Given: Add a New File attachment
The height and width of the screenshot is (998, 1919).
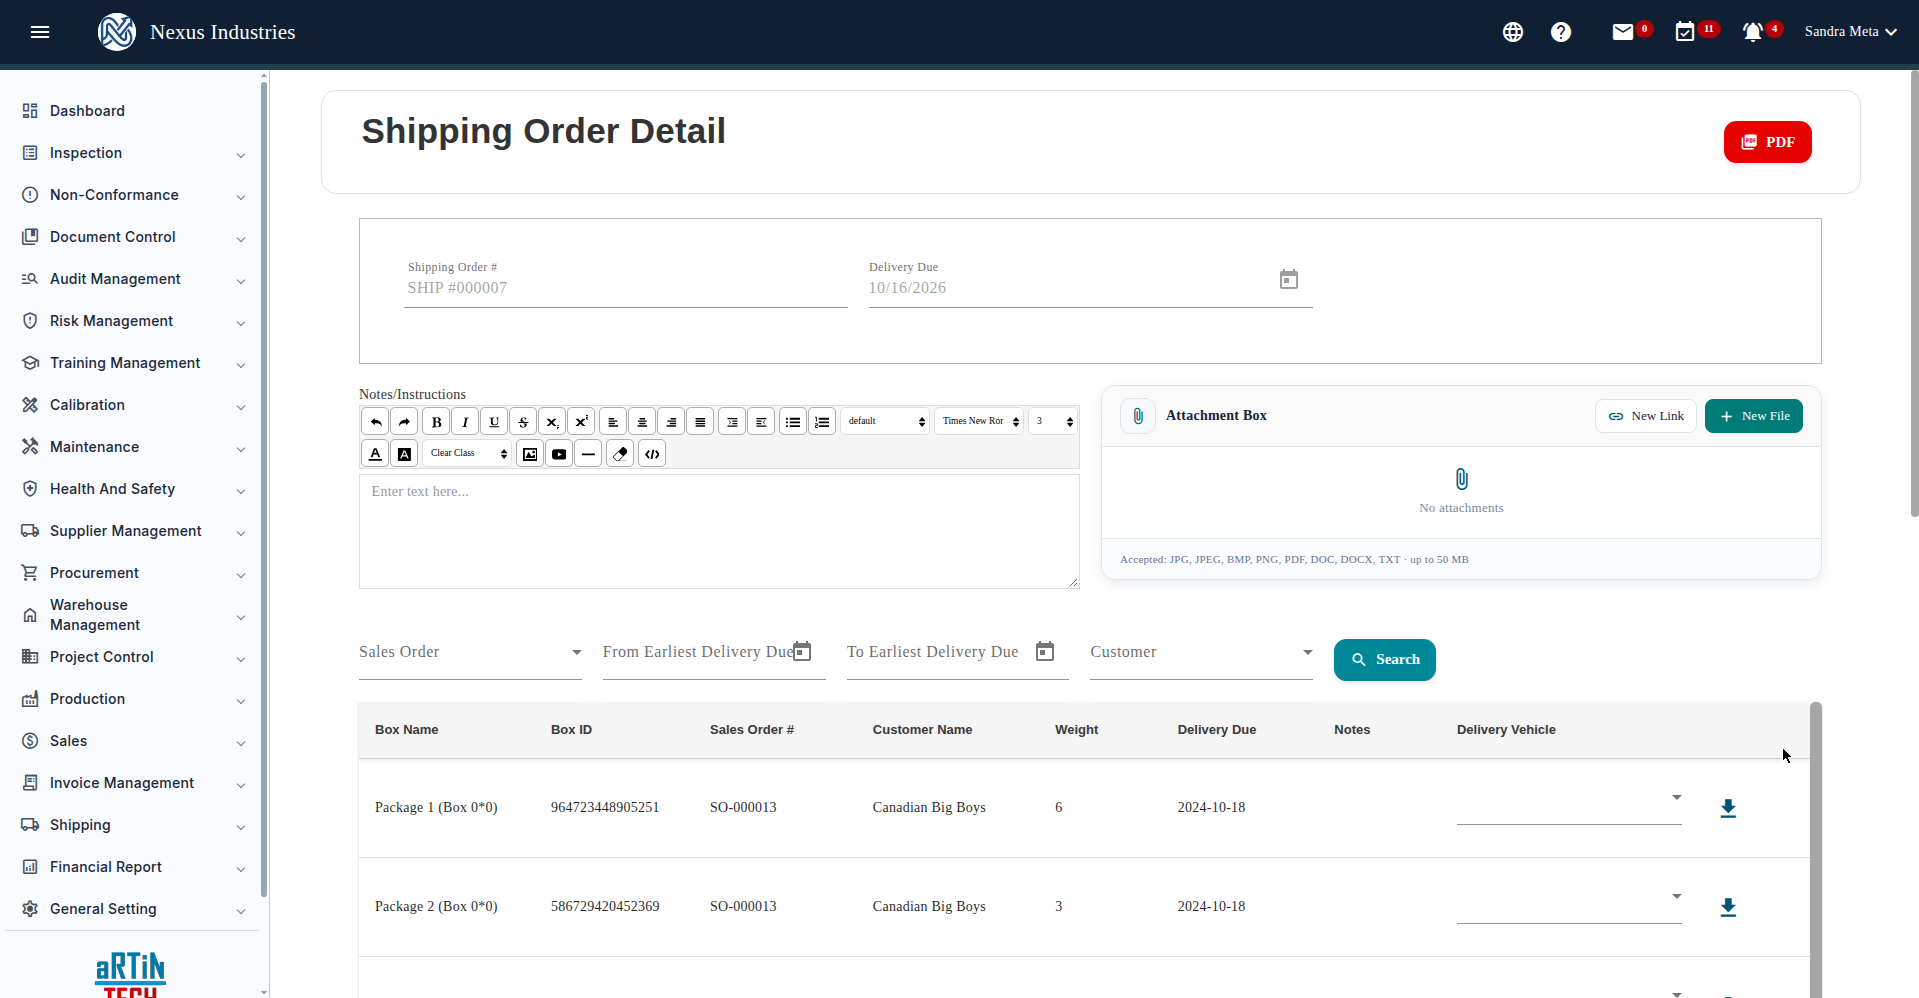Looking at the screenshot, I should point(1753,416).
